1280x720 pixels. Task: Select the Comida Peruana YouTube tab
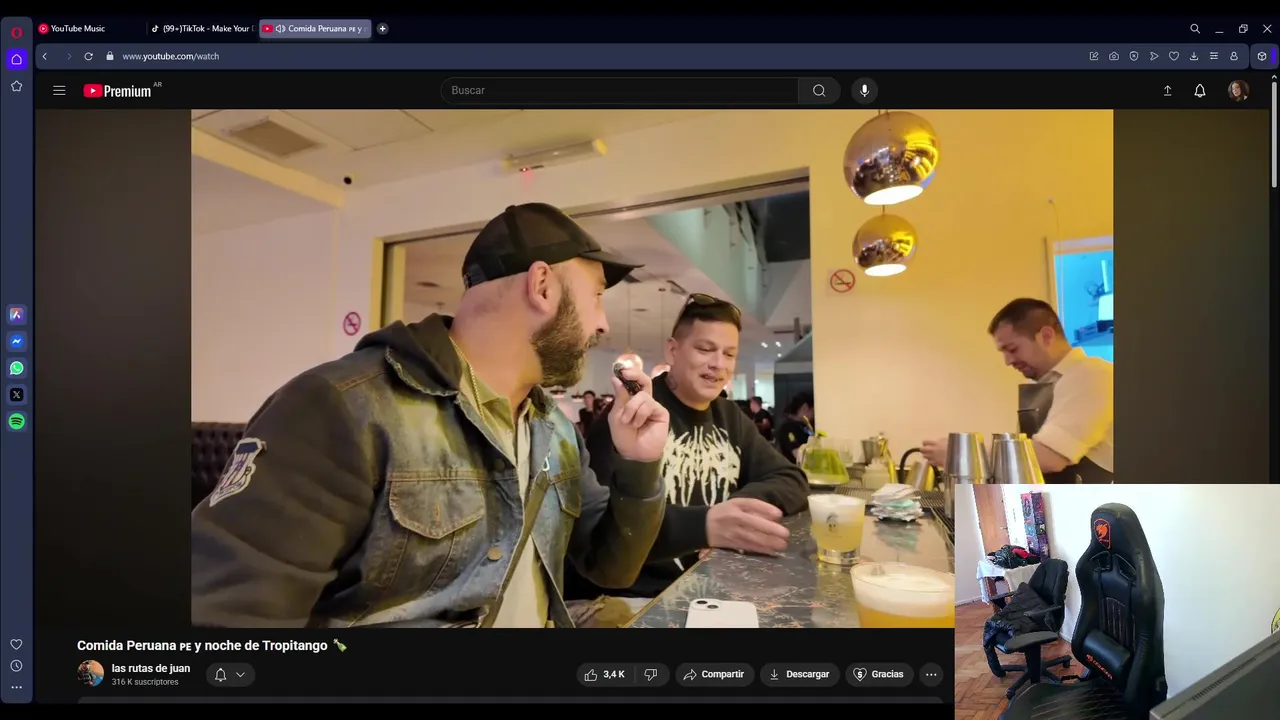(x=315, y=29)
